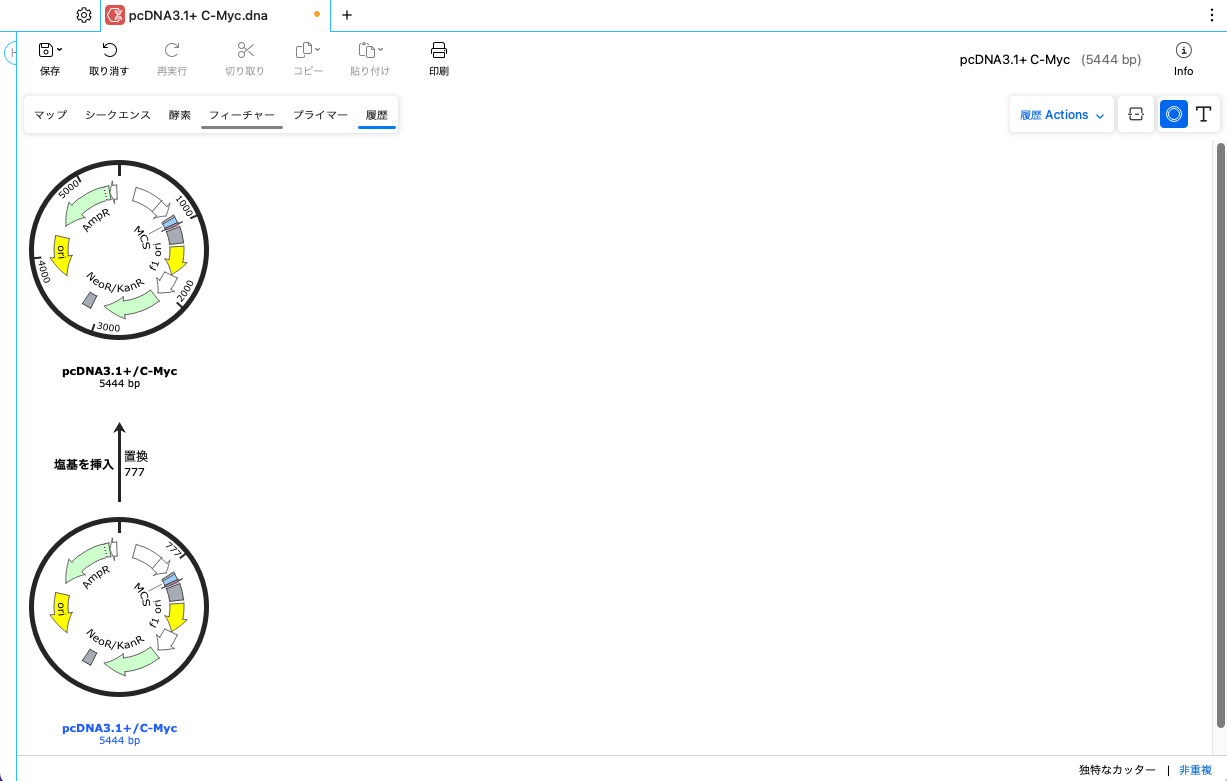The width and height of the screenshot is (1227, 781).
Task: Click the 再実行 (Redo) arrow icon
Action: [172, 50]
